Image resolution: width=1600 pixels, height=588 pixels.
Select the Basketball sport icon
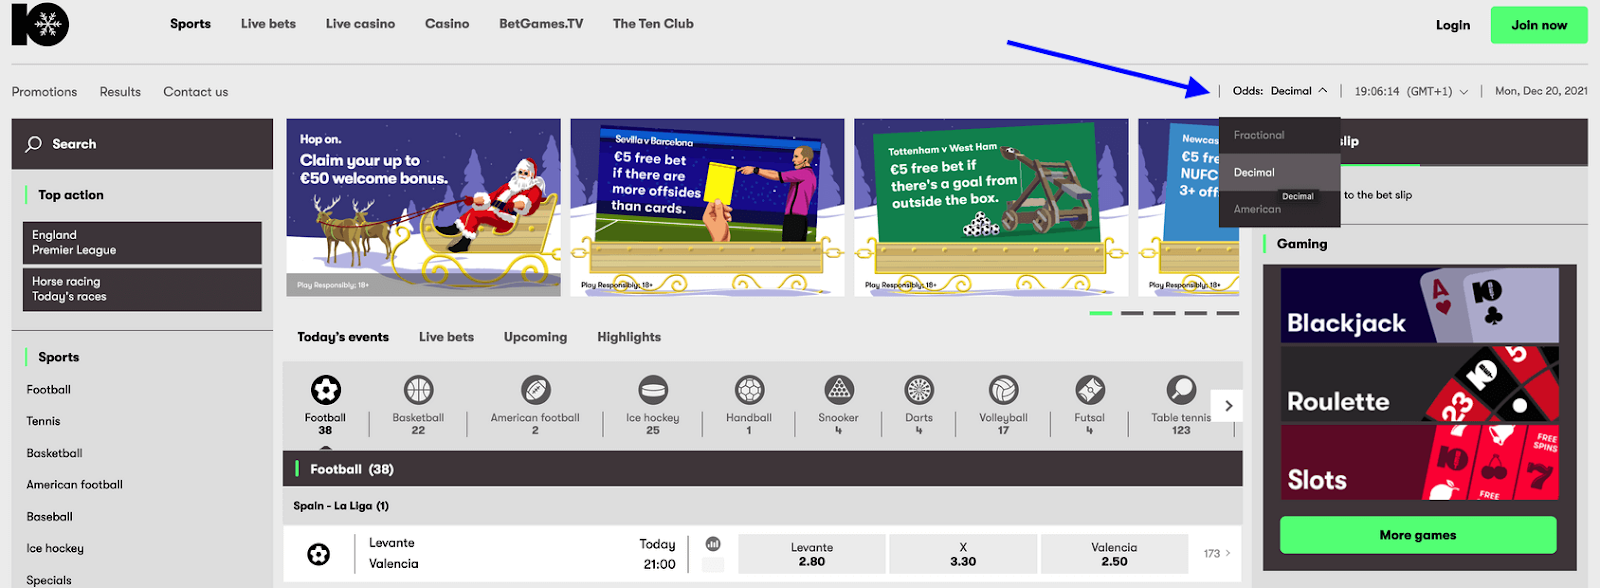click(418, 389)
